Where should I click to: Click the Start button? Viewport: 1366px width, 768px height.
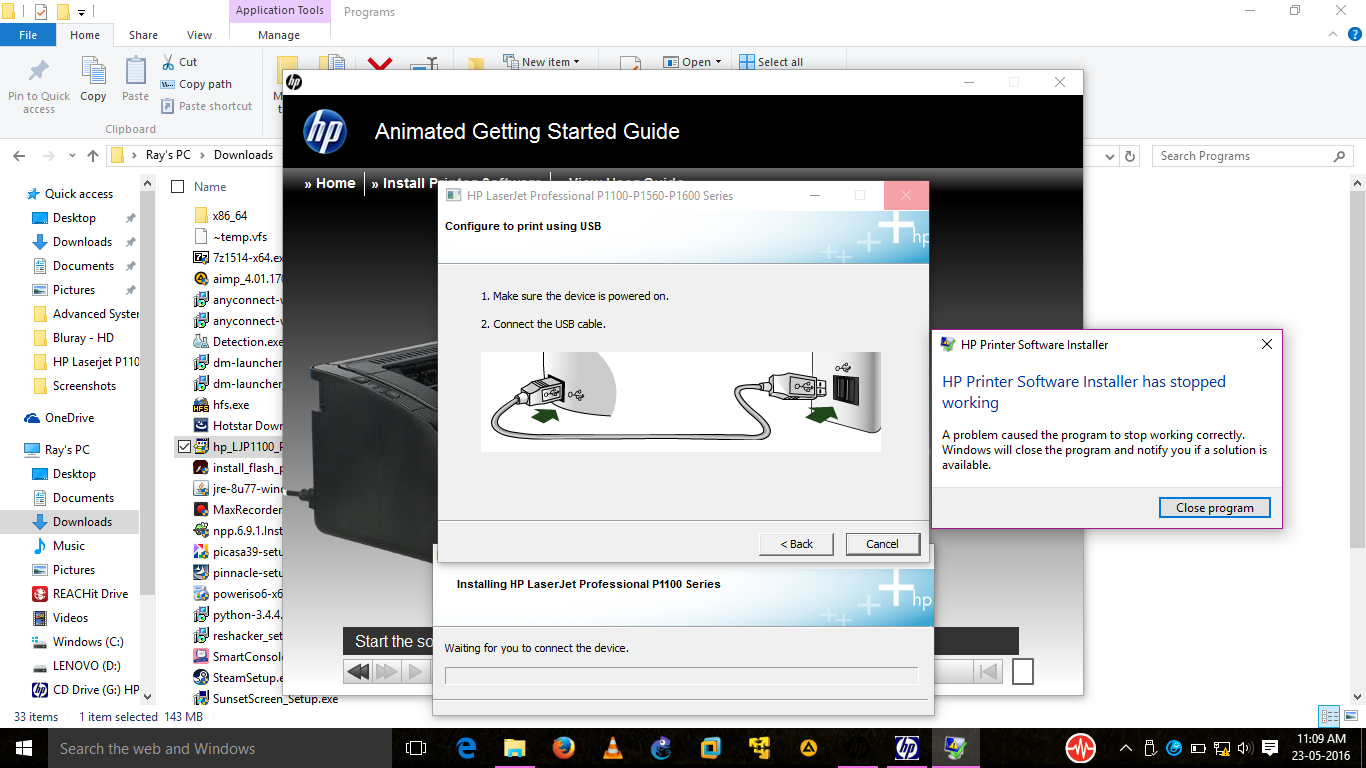tap(24, 748)
